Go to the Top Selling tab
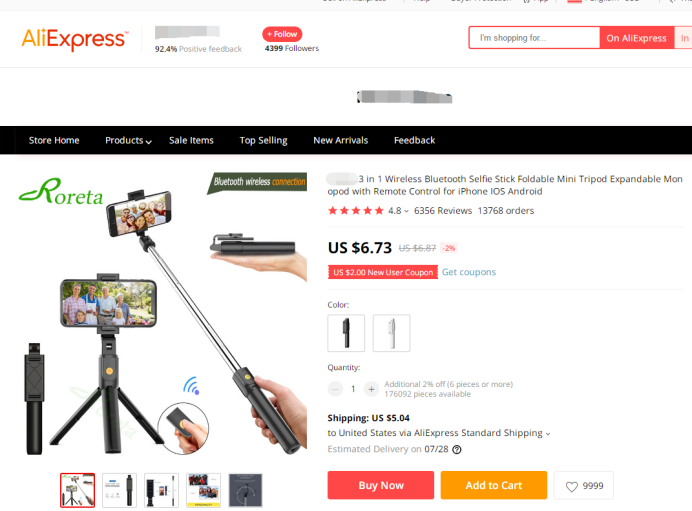The width and height of the screenshot is (692, 511). (263, 140)
